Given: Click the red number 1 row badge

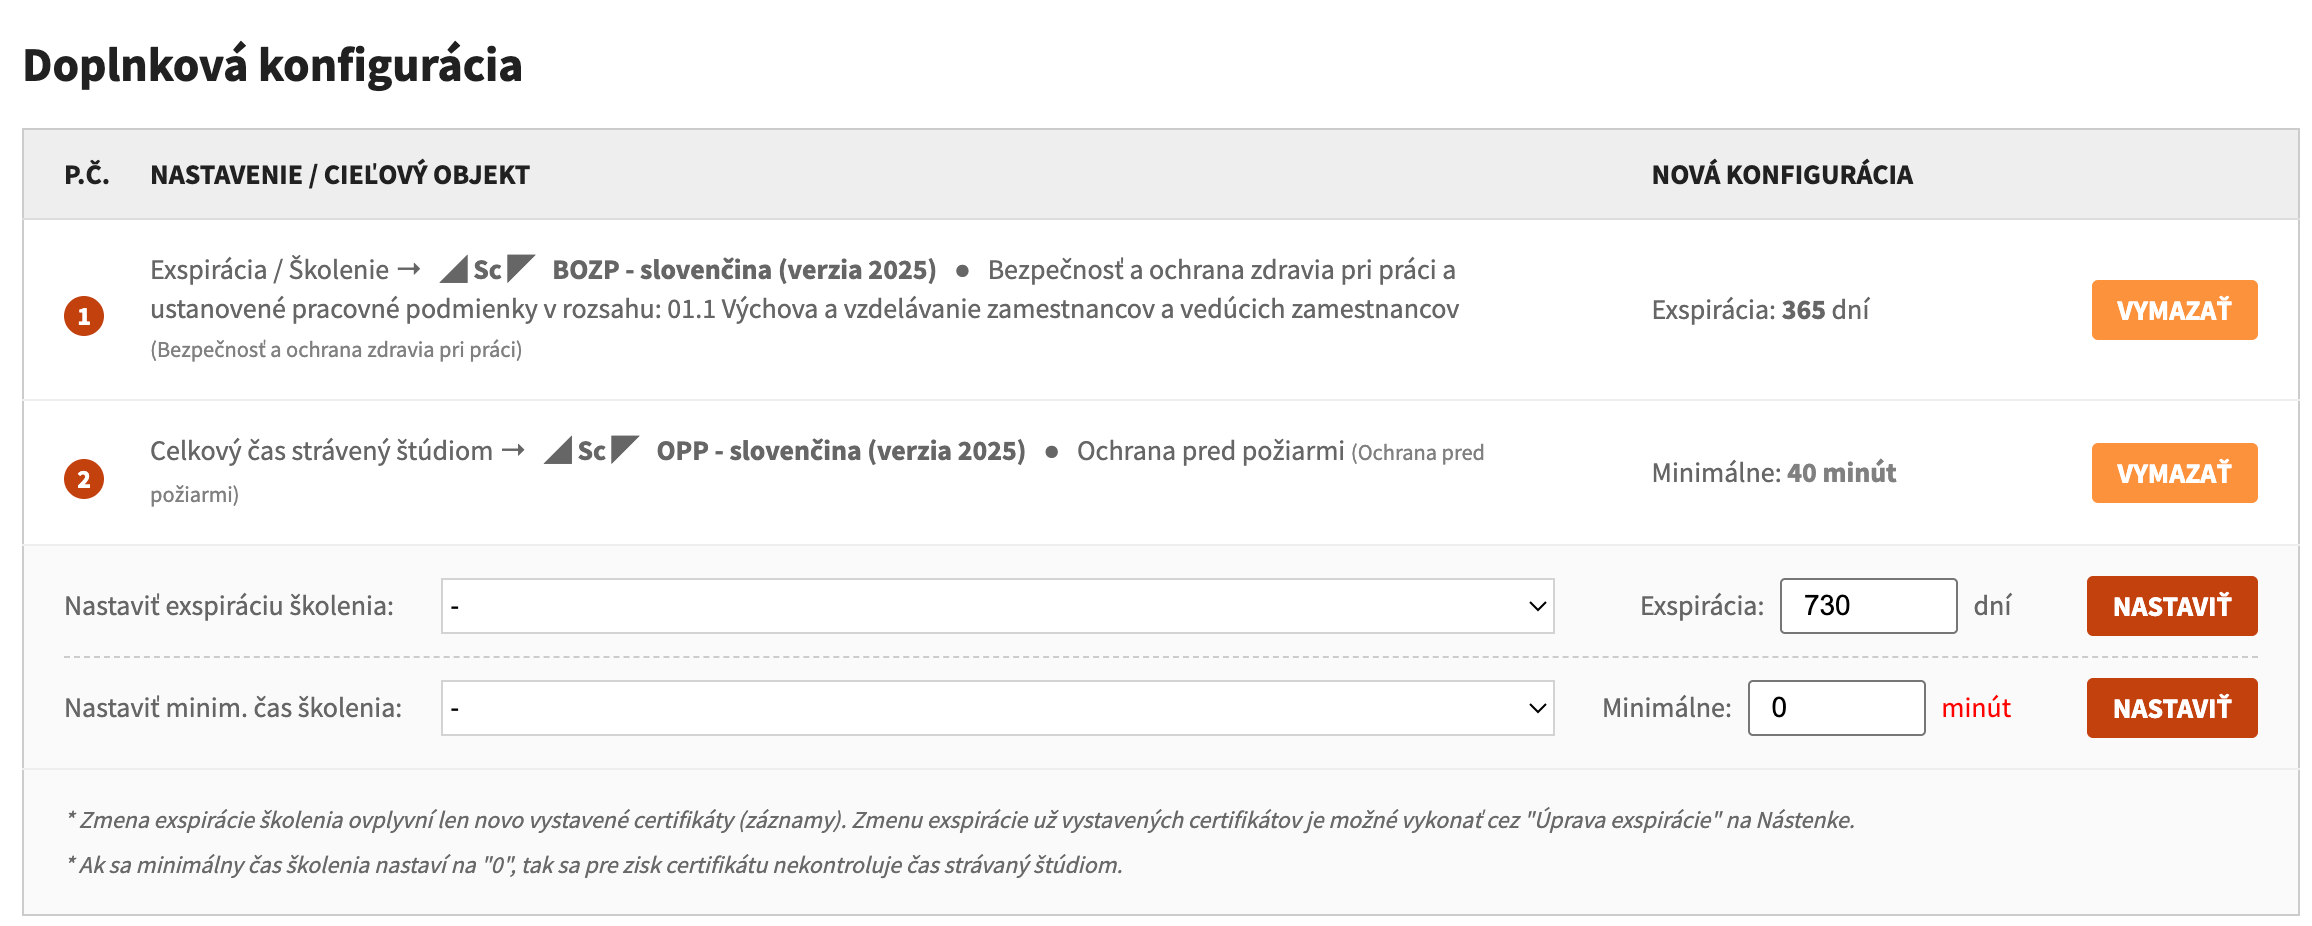Looking at the screenshot, I should click(84, 316).
